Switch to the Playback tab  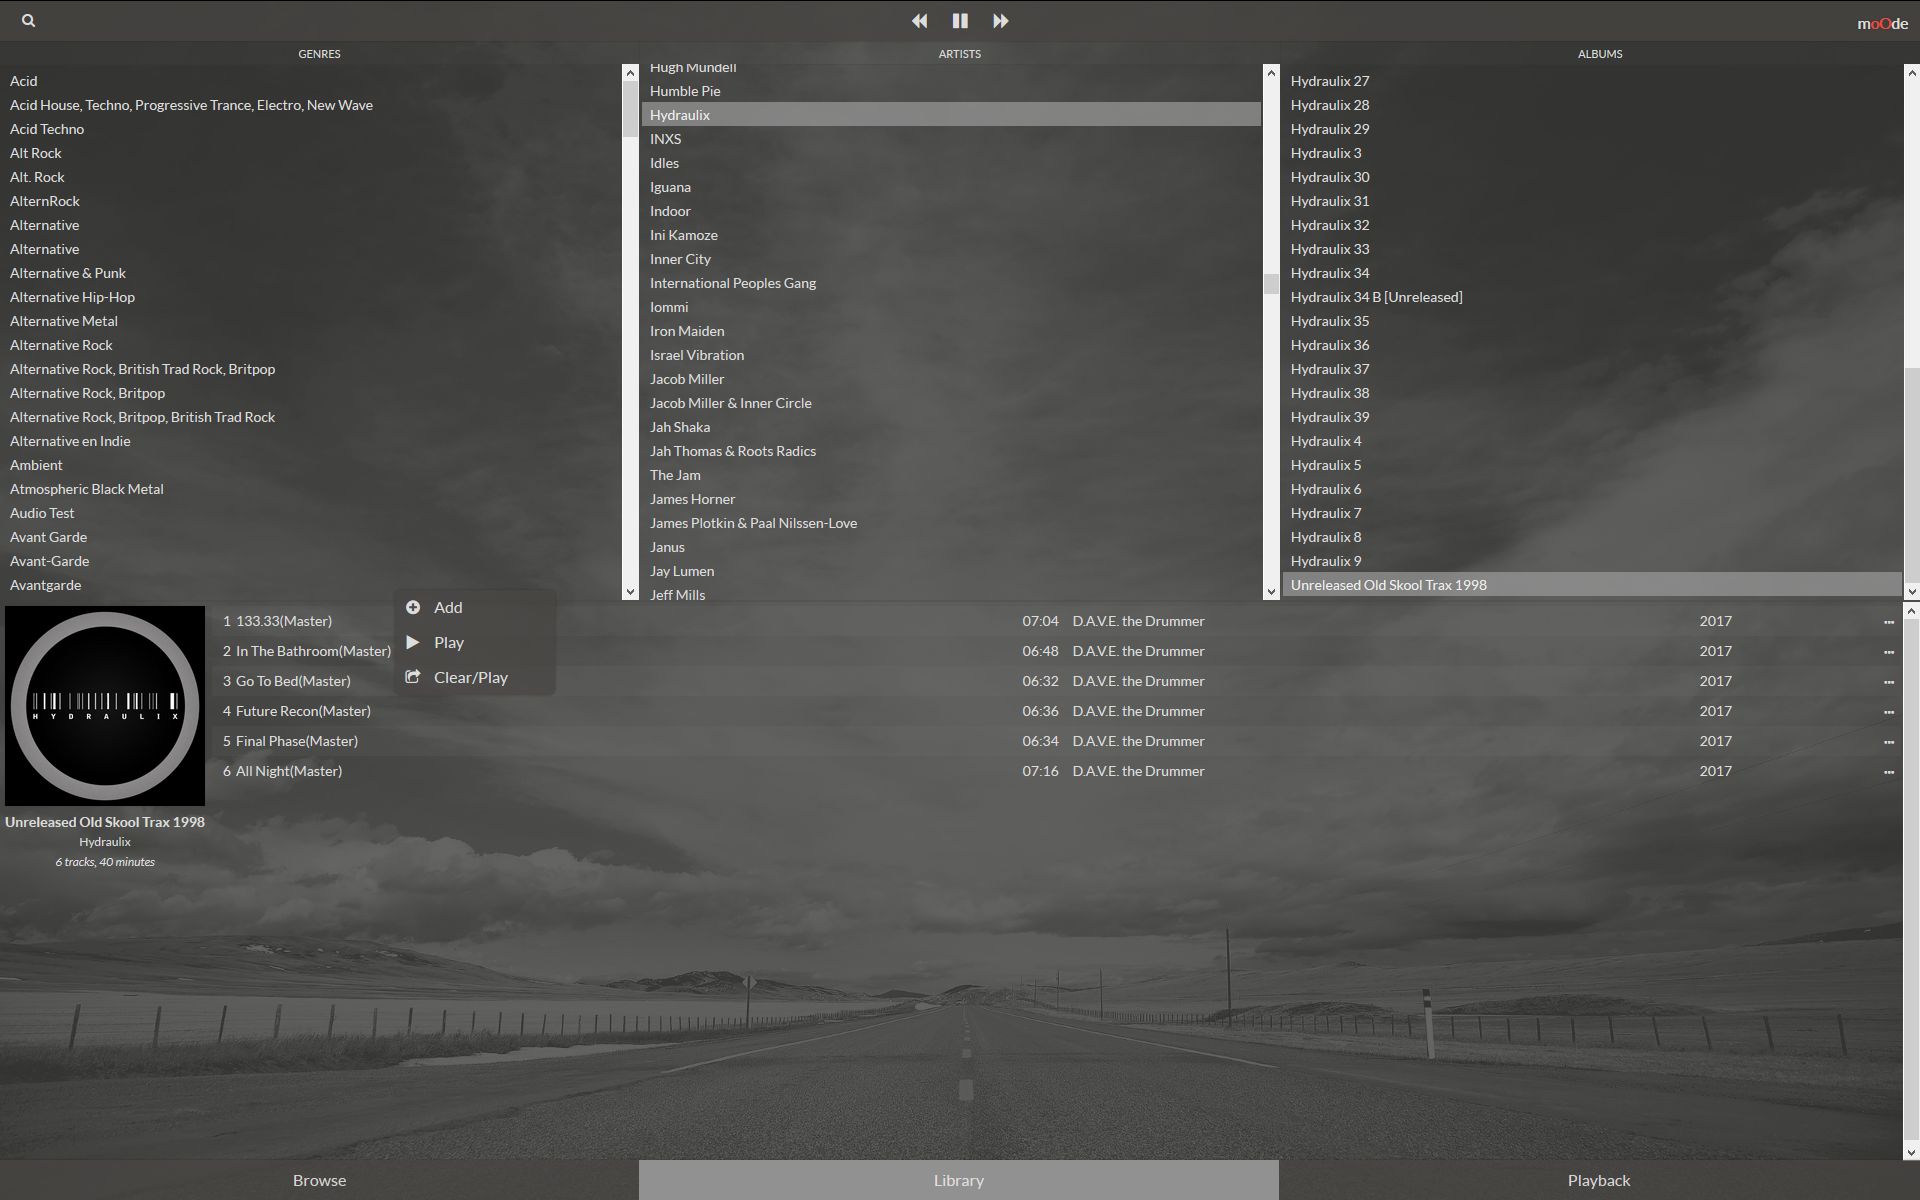click(1599, 1180)
